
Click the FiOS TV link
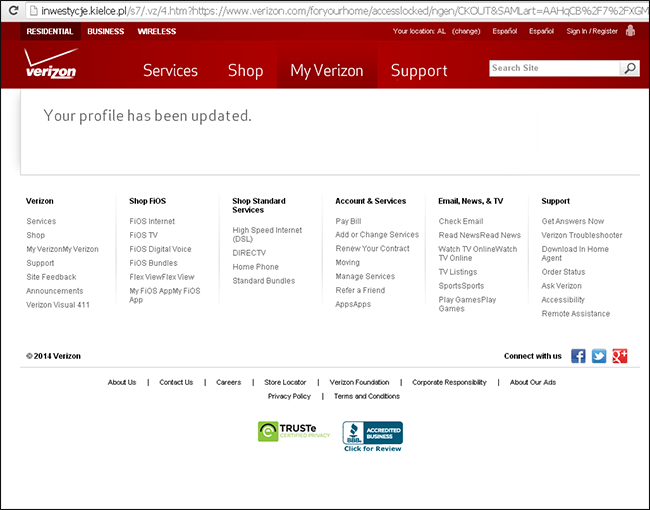143,235
